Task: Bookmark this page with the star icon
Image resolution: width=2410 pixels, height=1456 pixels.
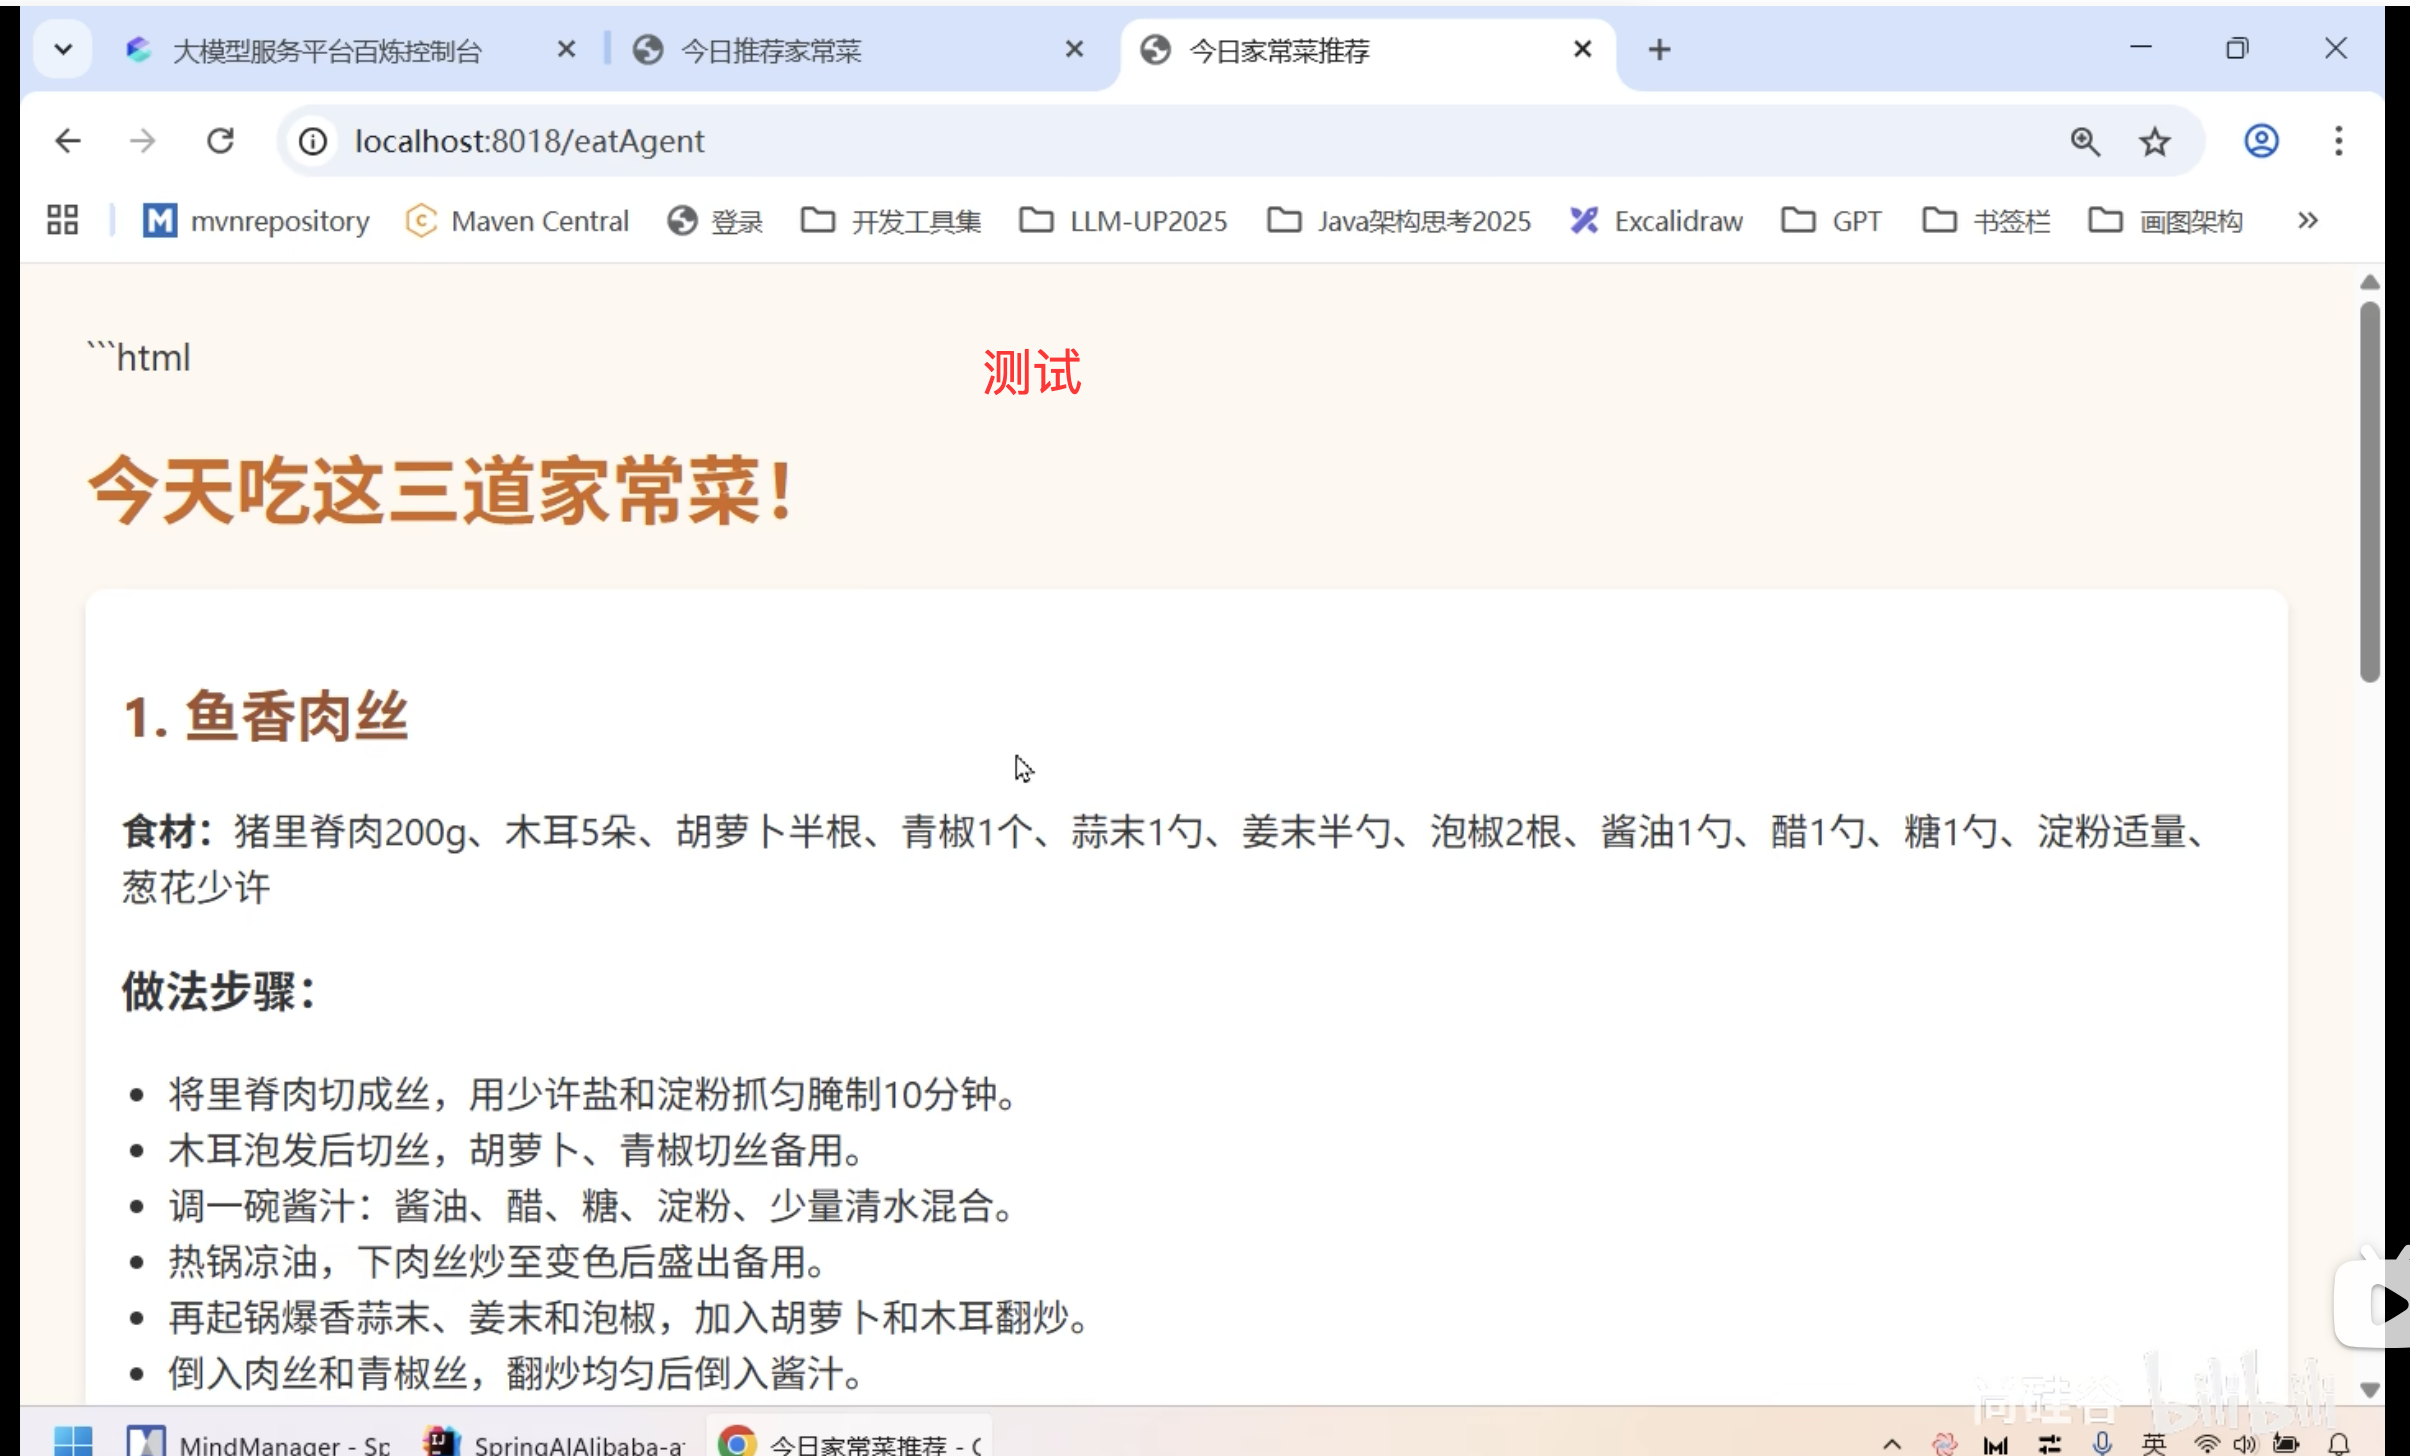Action: coord(2153,141)
